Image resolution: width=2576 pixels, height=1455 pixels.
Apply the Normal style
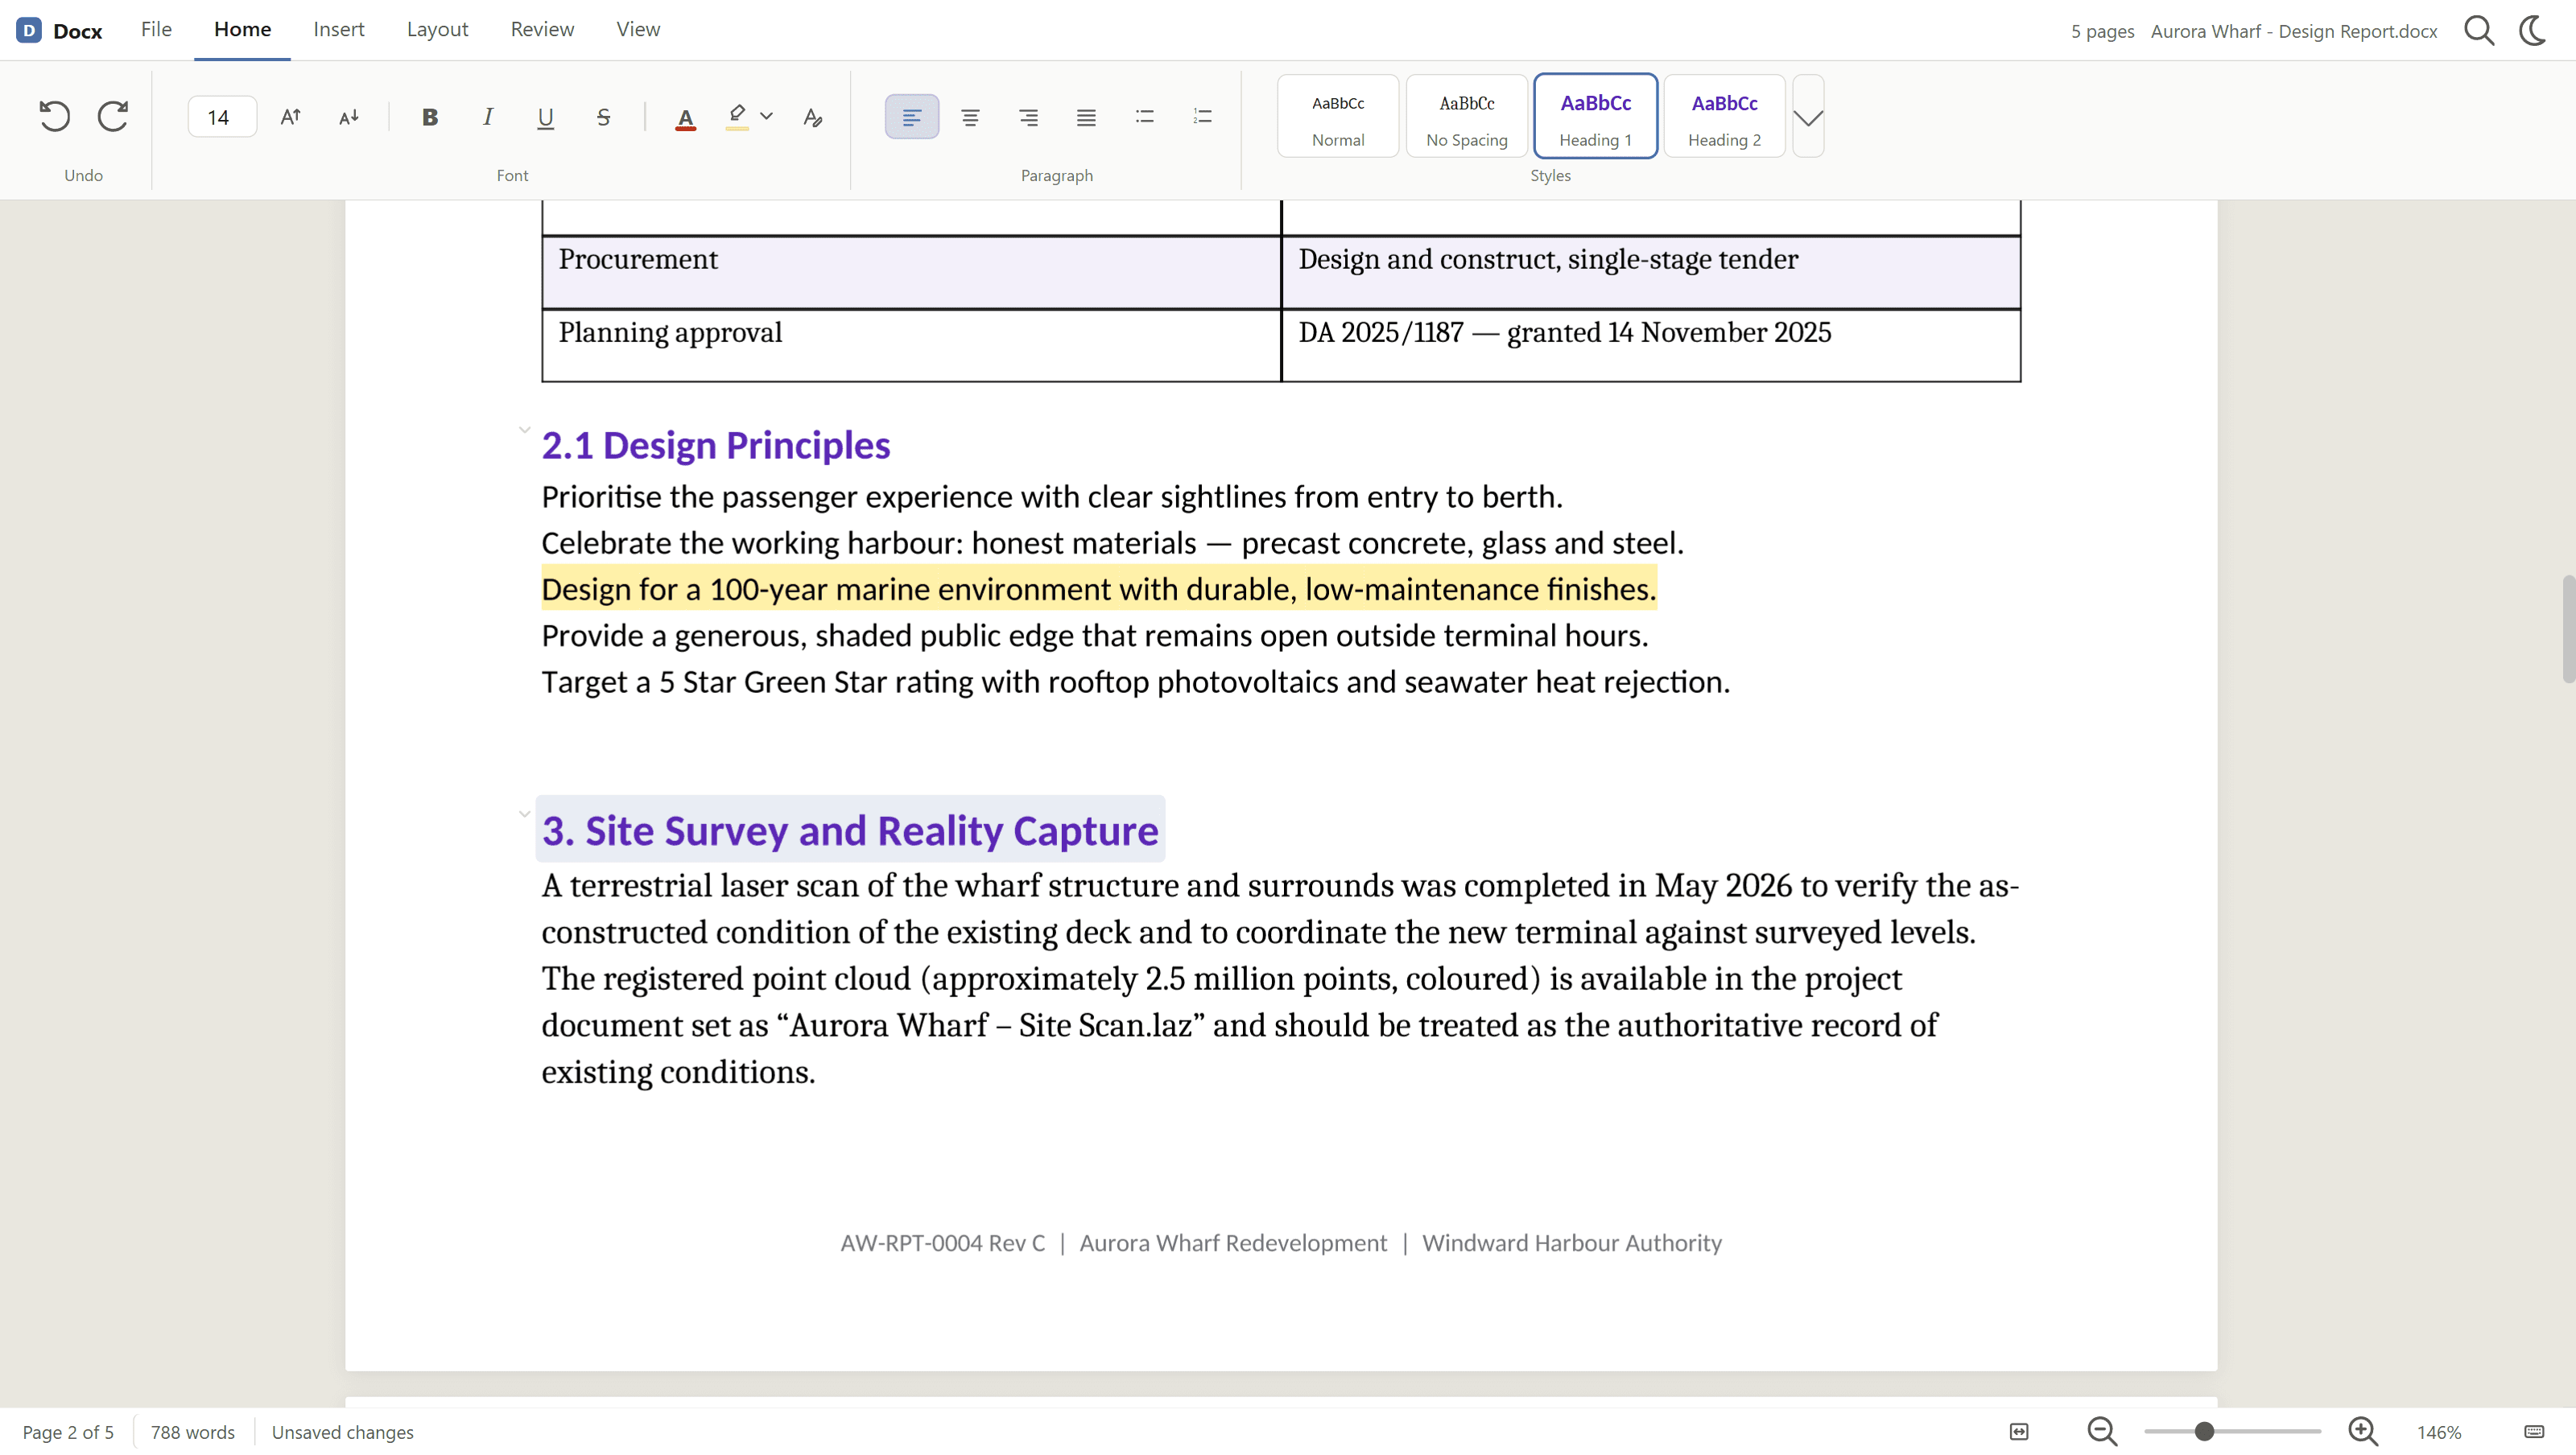point(1338,116)
